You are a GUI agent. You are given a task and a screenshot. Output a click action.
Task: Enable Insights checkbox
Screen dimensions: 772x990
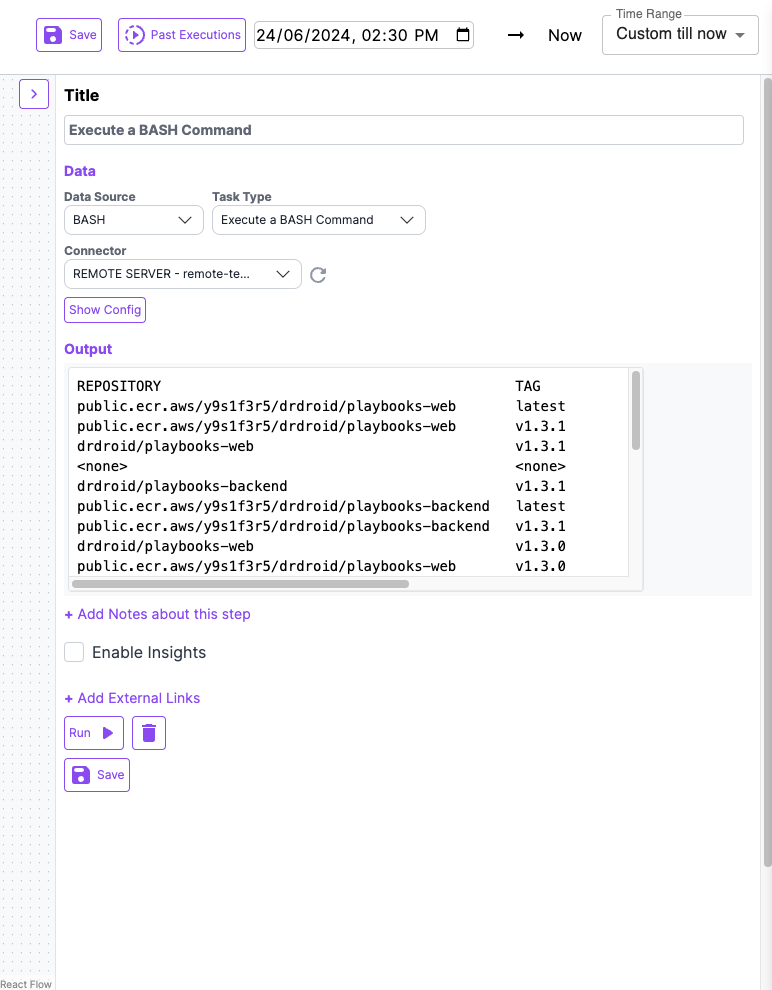point(74,652)
